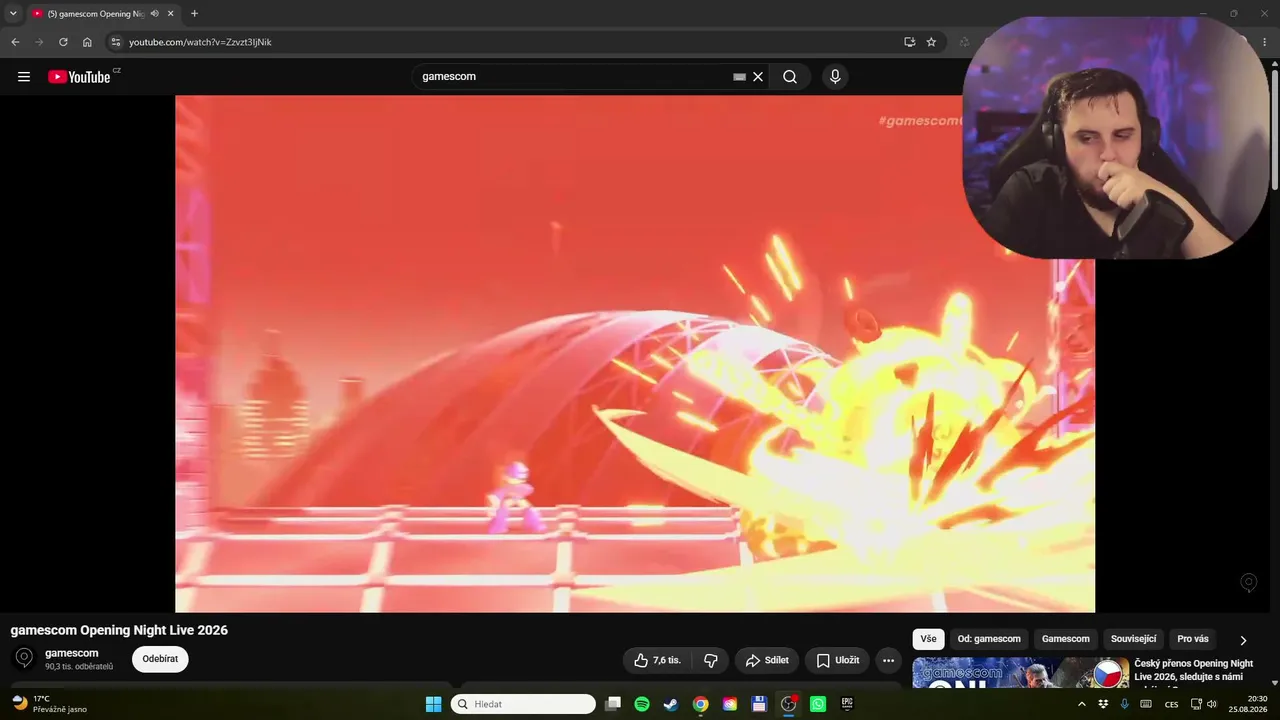Open microphone tray indicator
This screenshot has width=1280, height=720.
coord(1124,704)
